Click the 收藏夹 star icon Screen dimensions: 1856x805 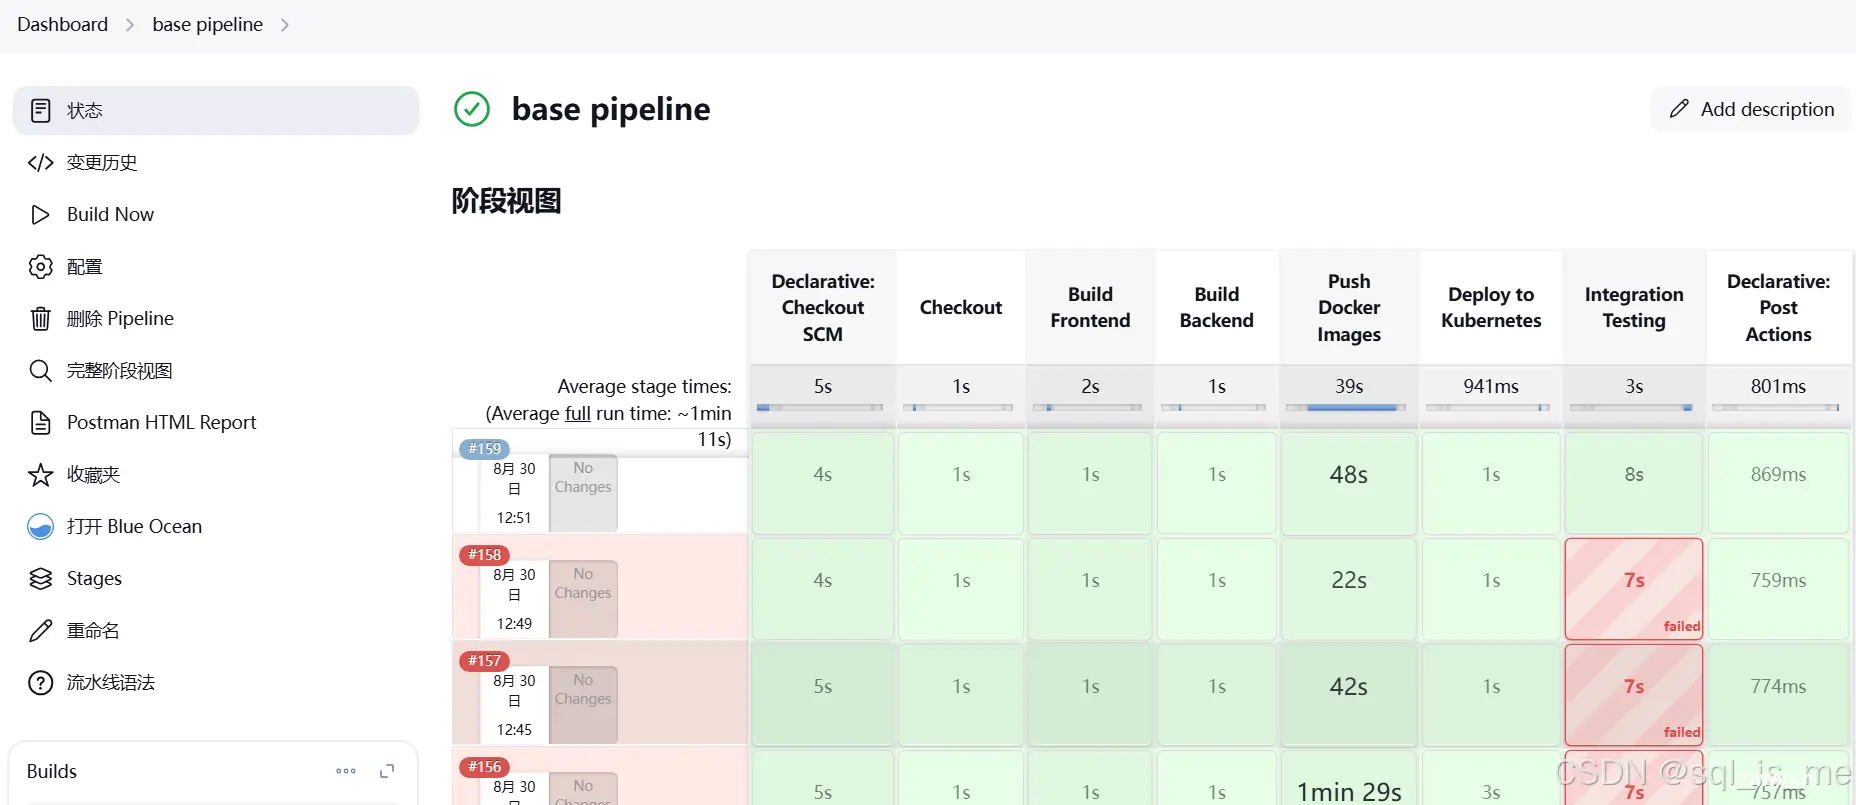[40, 474]
